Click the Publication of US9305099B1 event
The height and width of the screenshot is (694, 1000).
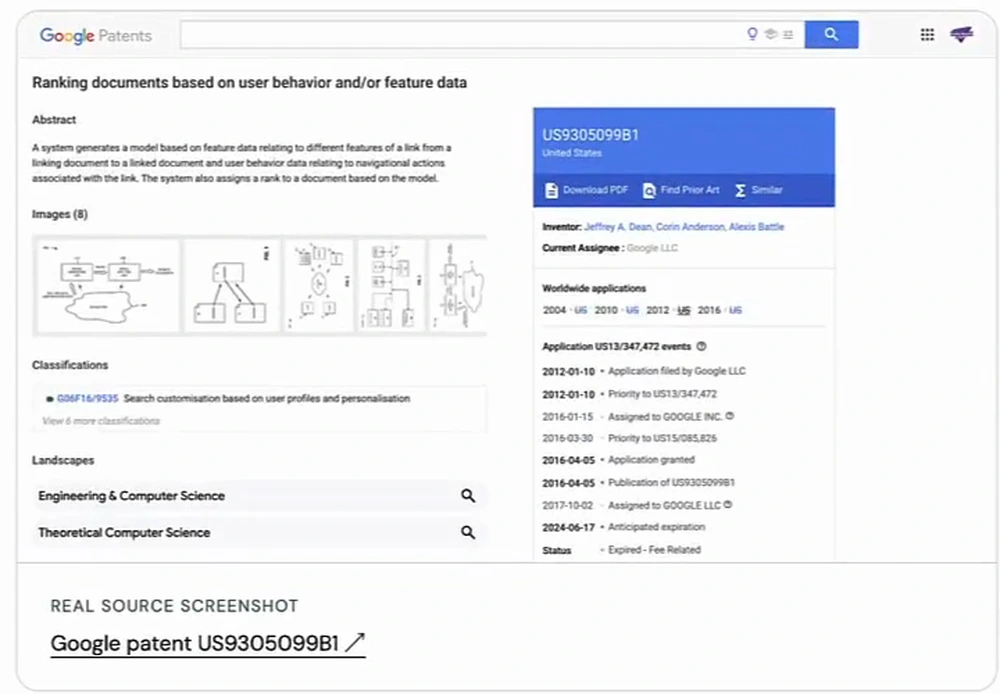point(671,482)
